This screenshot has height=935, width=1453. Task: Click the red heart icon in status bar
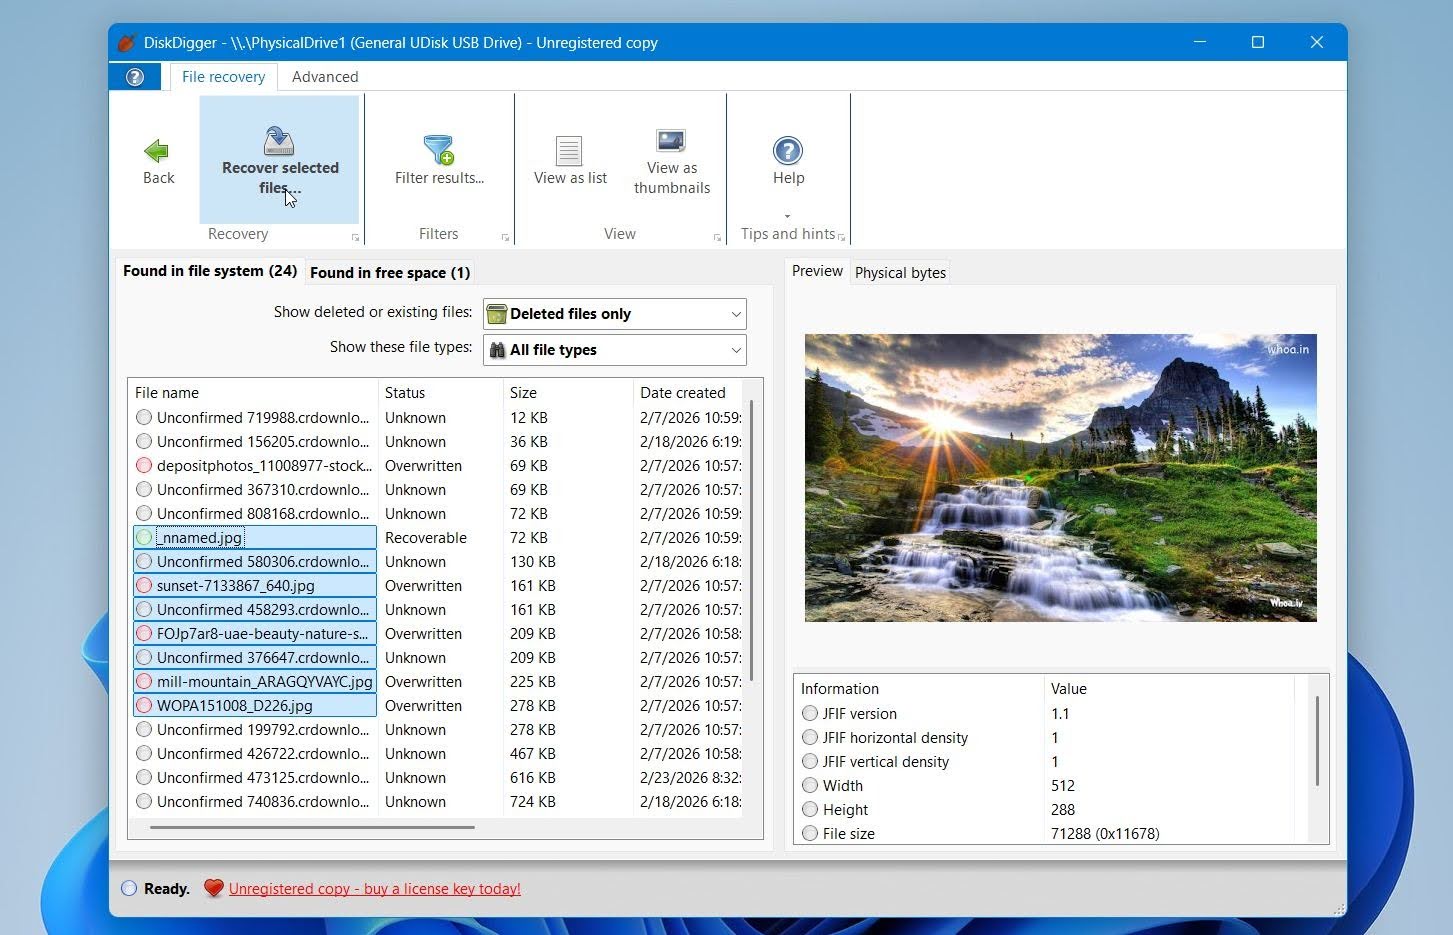click(x=213, y=888)
